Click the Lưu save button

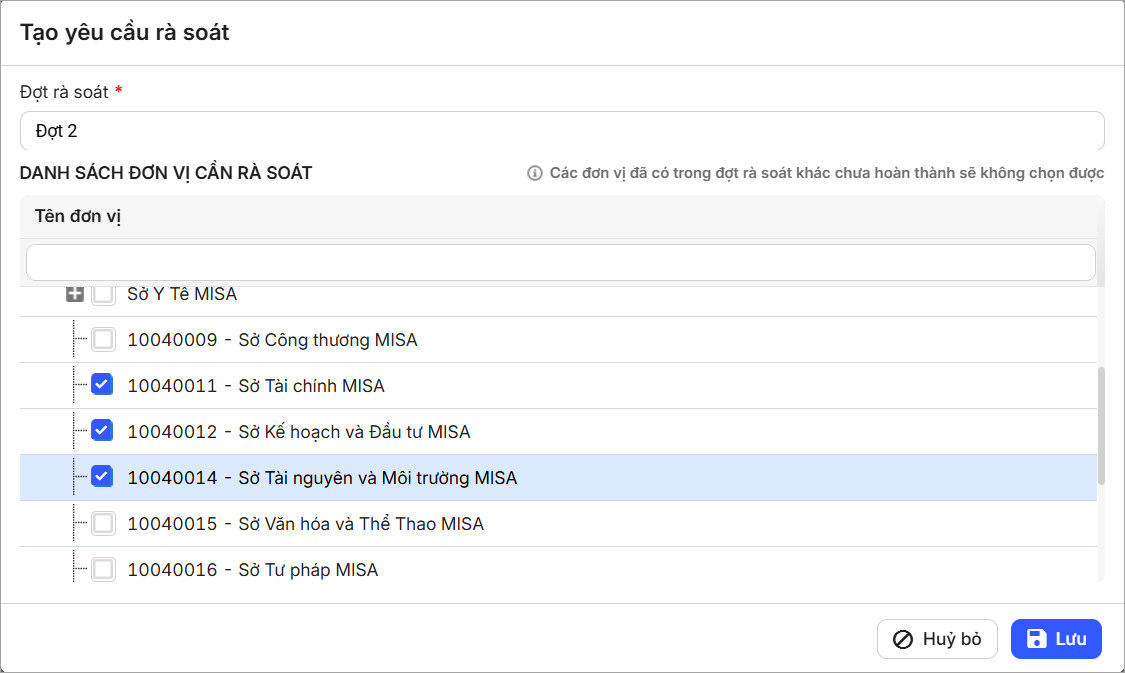click(1055, 639)
